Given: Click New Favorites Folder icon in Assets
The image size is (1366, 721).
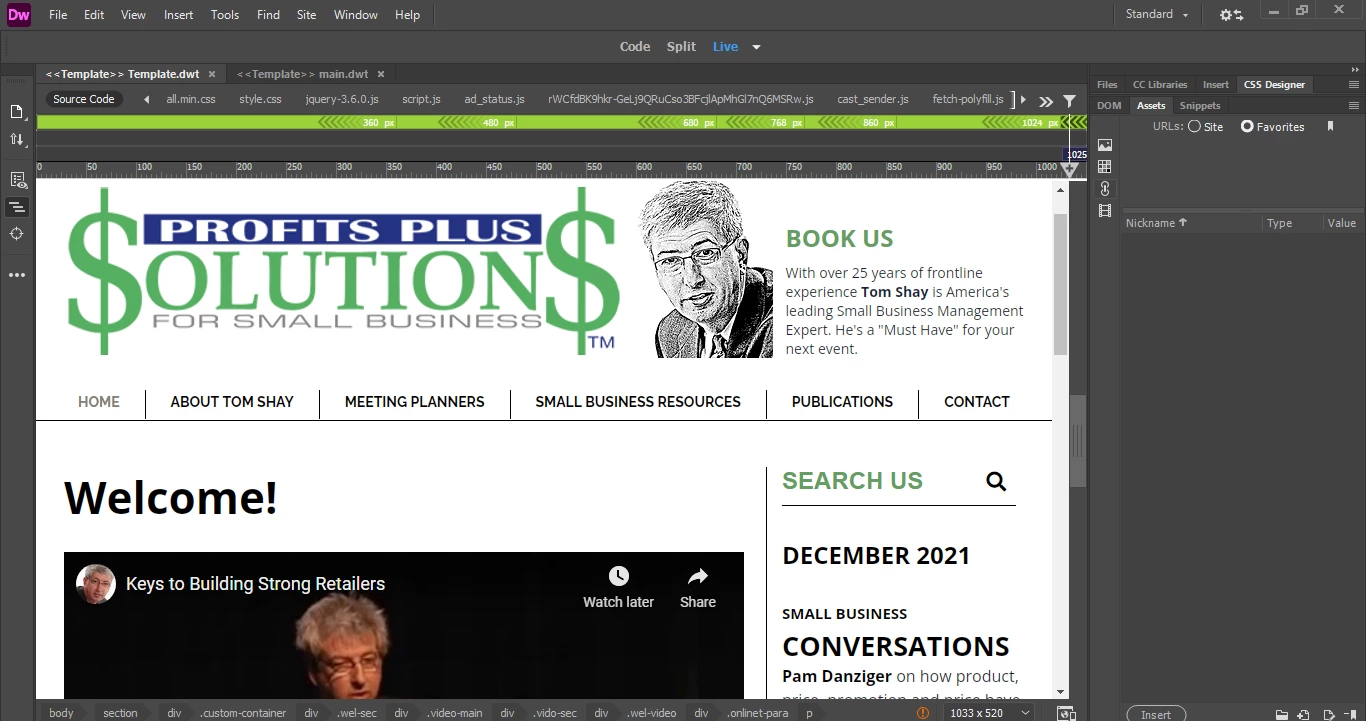Looking at the screenshot, I should pos(1282,715).
